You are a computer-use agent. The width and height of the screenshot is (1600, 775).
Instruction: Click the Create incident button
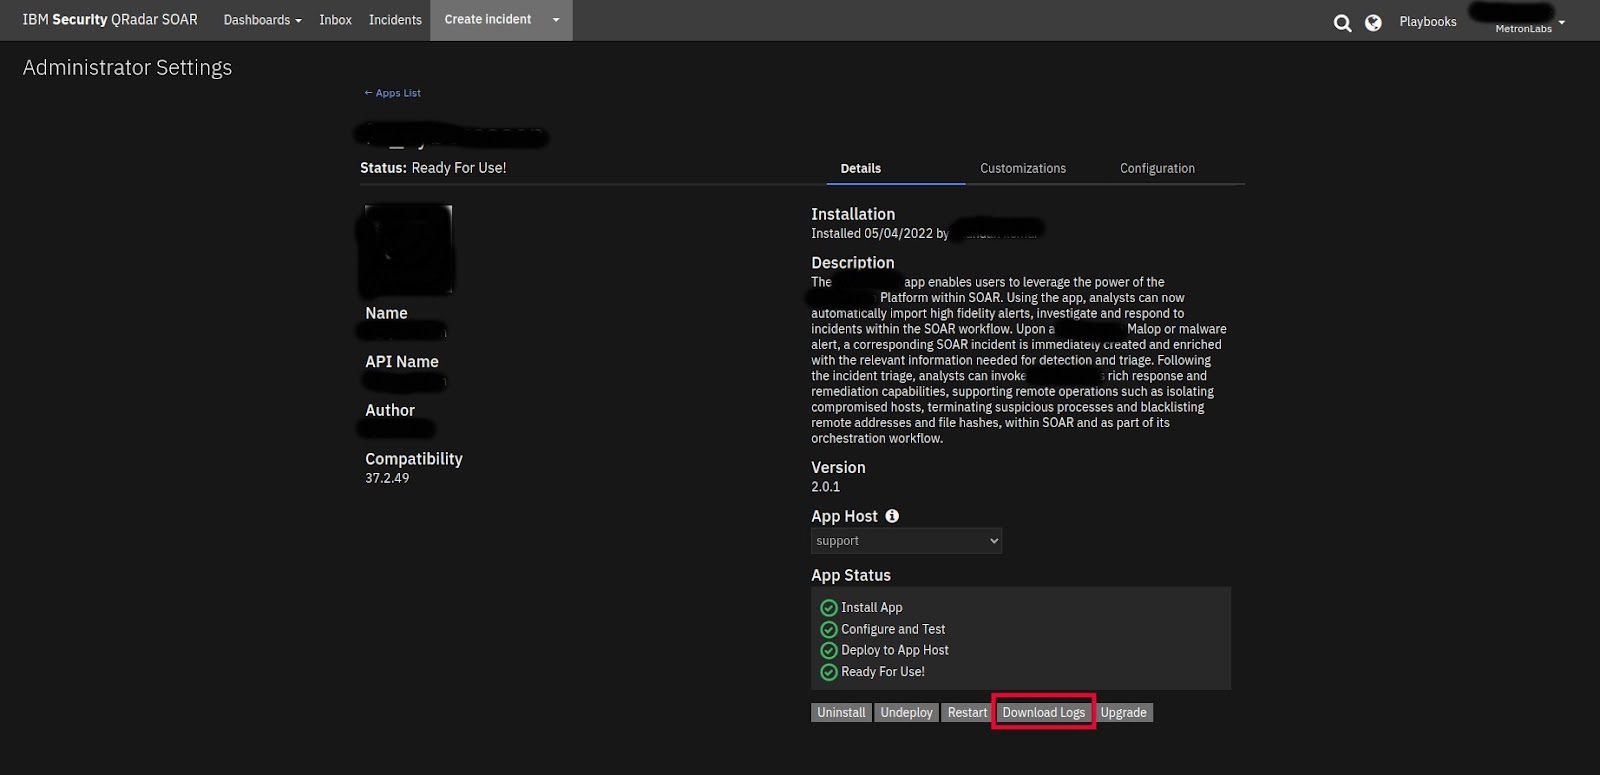(x=487, y=20)
